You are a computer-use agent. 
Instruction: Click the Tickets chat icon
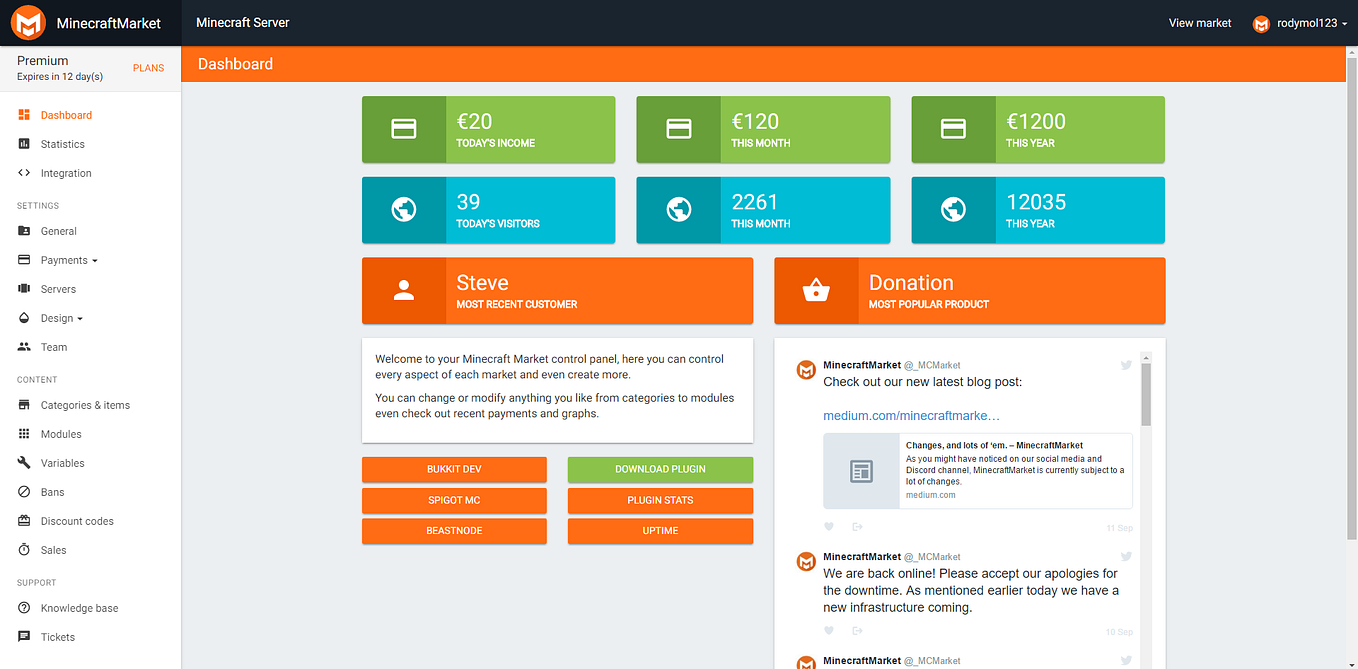coord(24,637)
